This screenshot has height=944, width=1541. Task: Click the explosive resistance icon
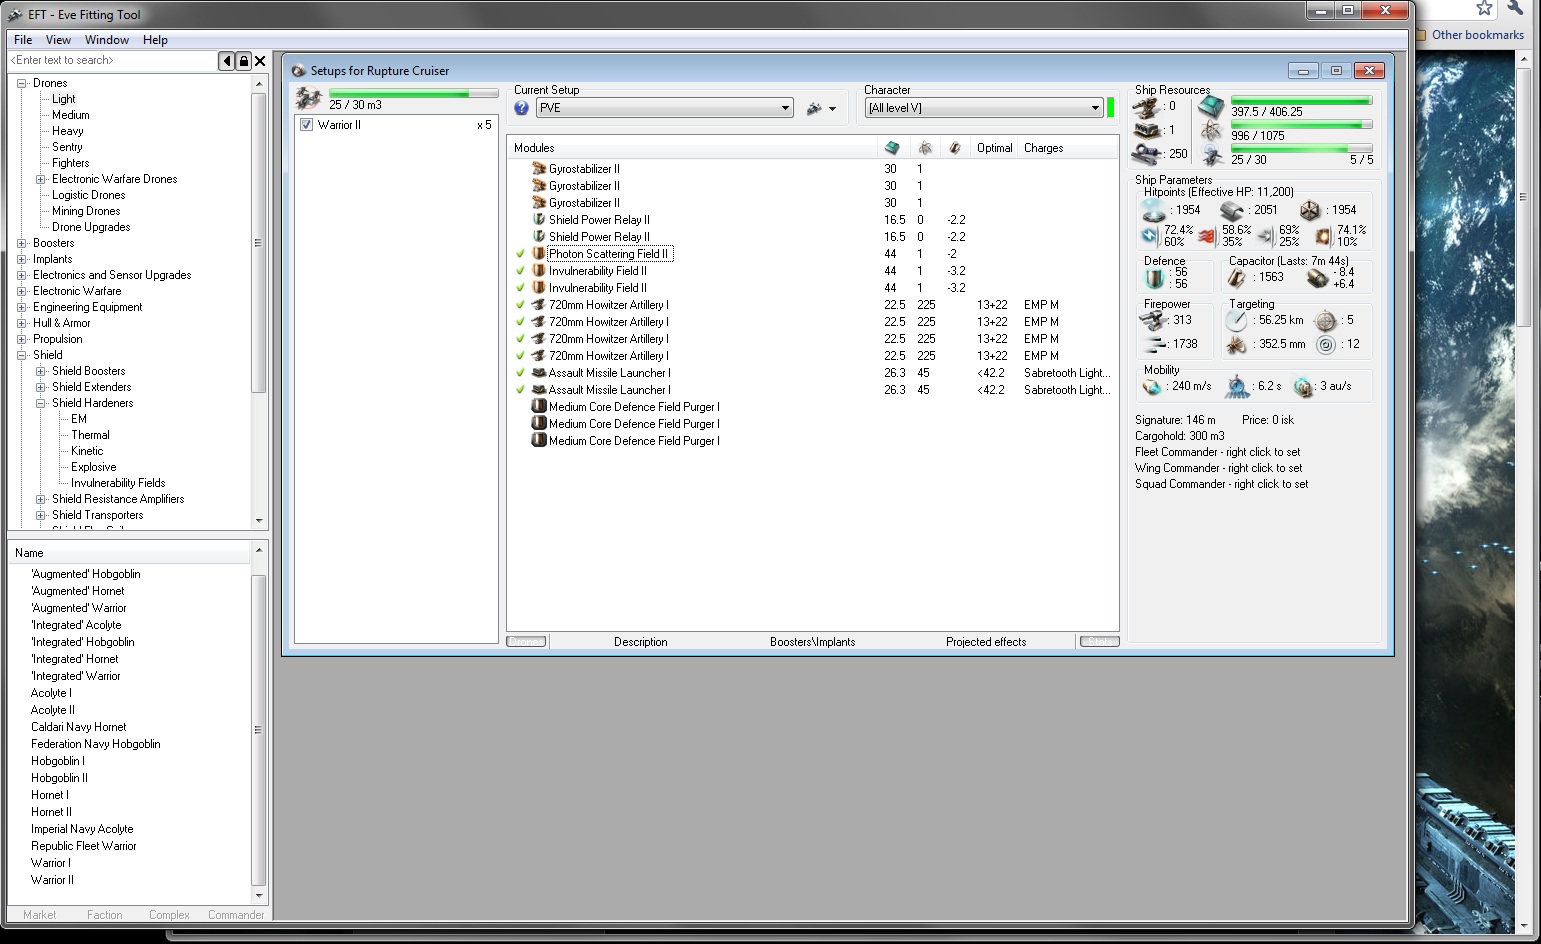(x=1323, y=236)
